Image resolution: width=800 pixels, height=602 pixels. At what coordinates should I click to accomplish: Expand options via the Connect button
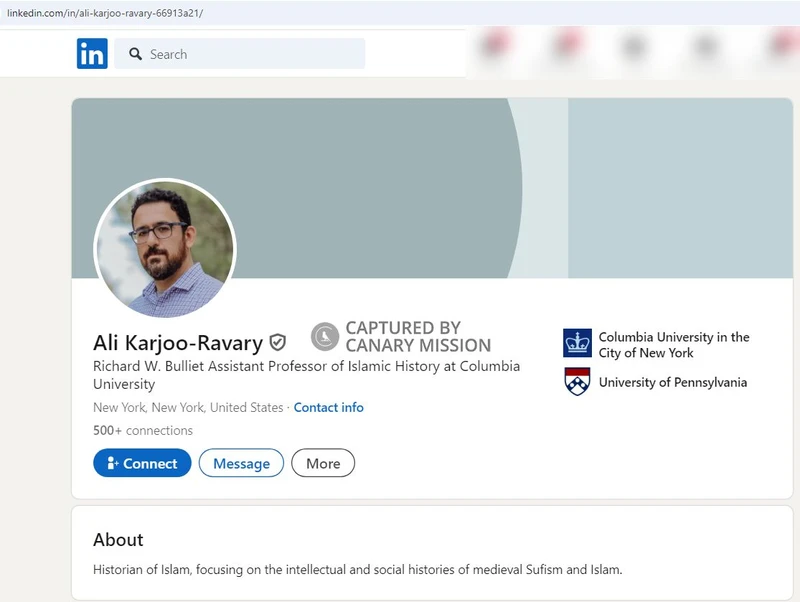pyautogui.click(x=142, y=463)
